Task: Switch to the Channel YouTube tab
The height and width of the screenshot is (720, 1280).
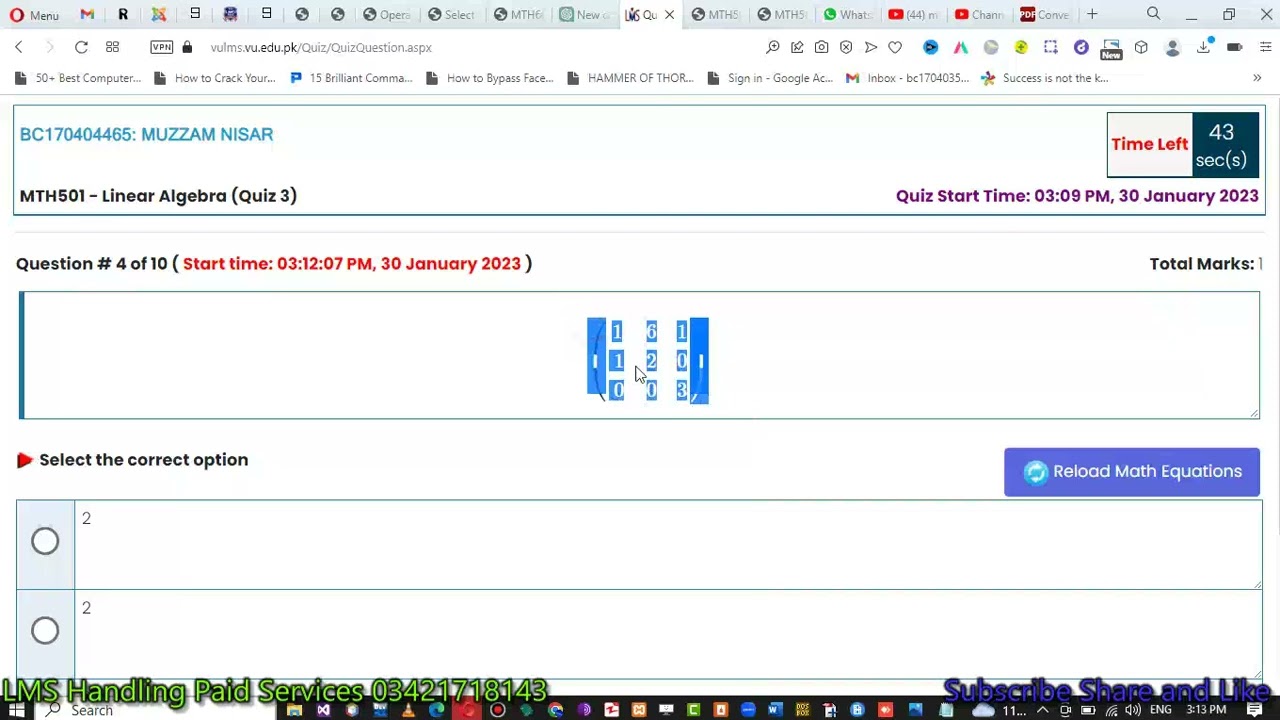Action: (979, 15)
